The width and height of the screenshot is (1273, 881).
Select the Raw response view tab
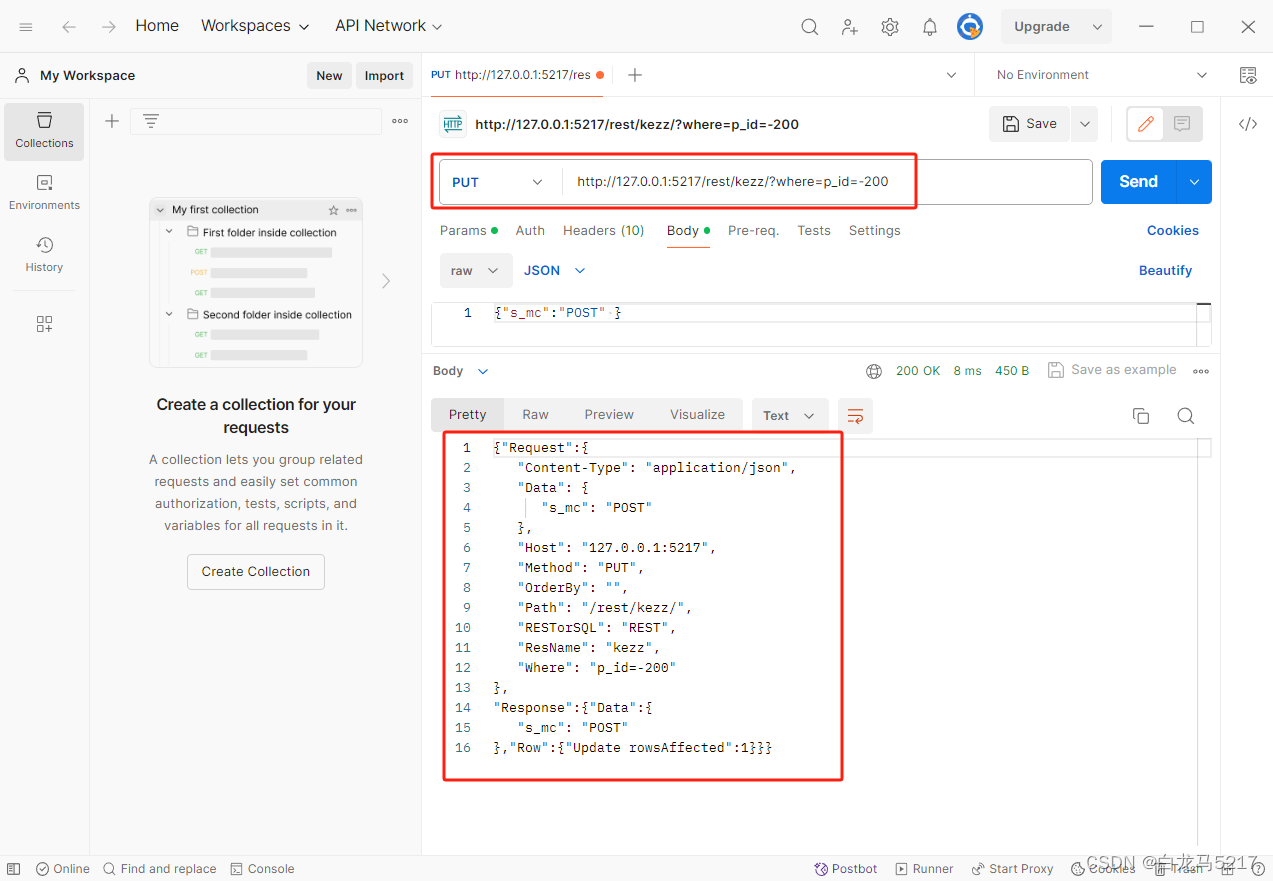tap(535, 415)
